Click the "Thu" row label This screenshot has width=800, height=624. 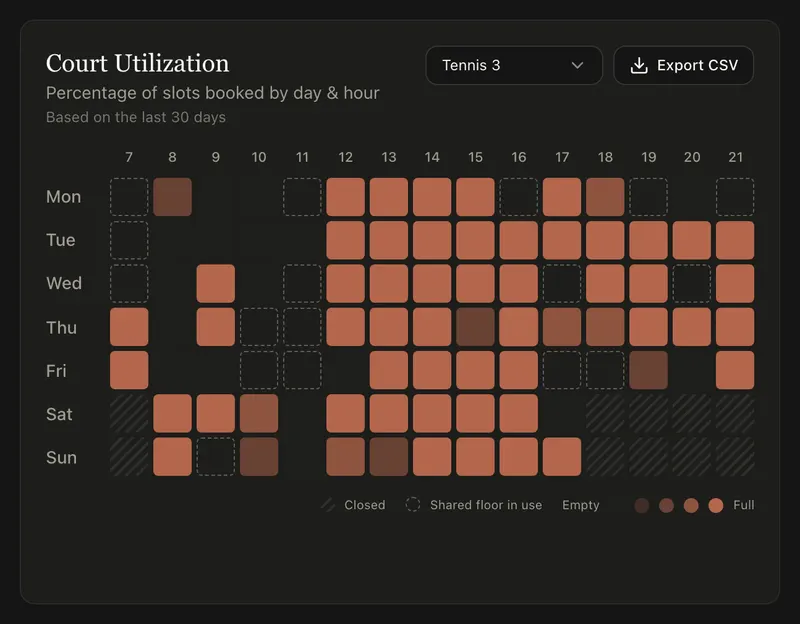click(x=61, y=328)
